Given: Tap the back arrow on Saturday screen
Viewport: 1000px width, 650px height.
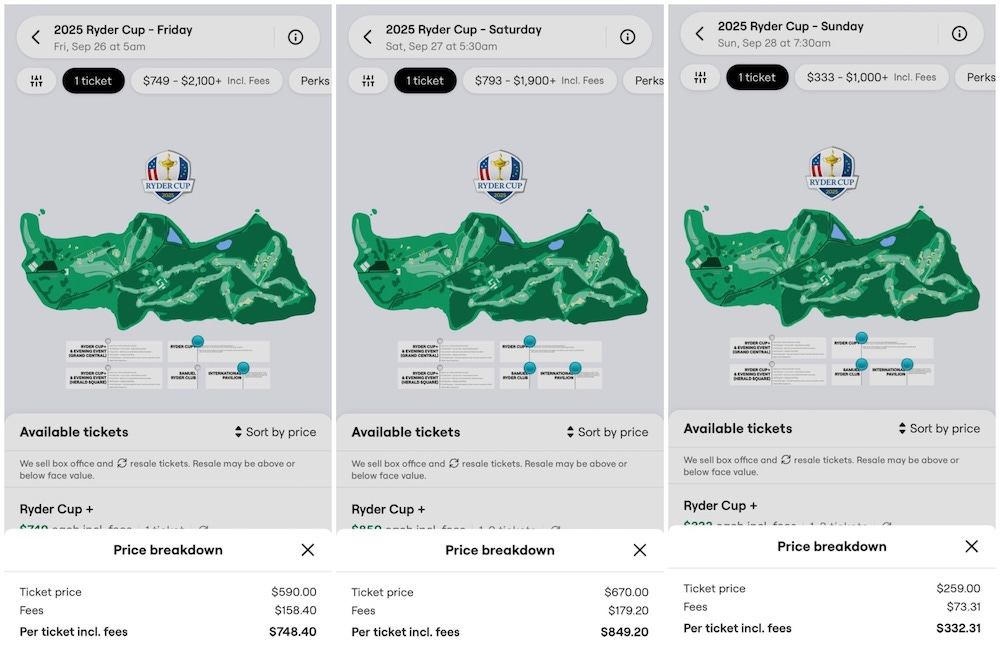Looking at the screenshot, I should (x=368, y=37).
